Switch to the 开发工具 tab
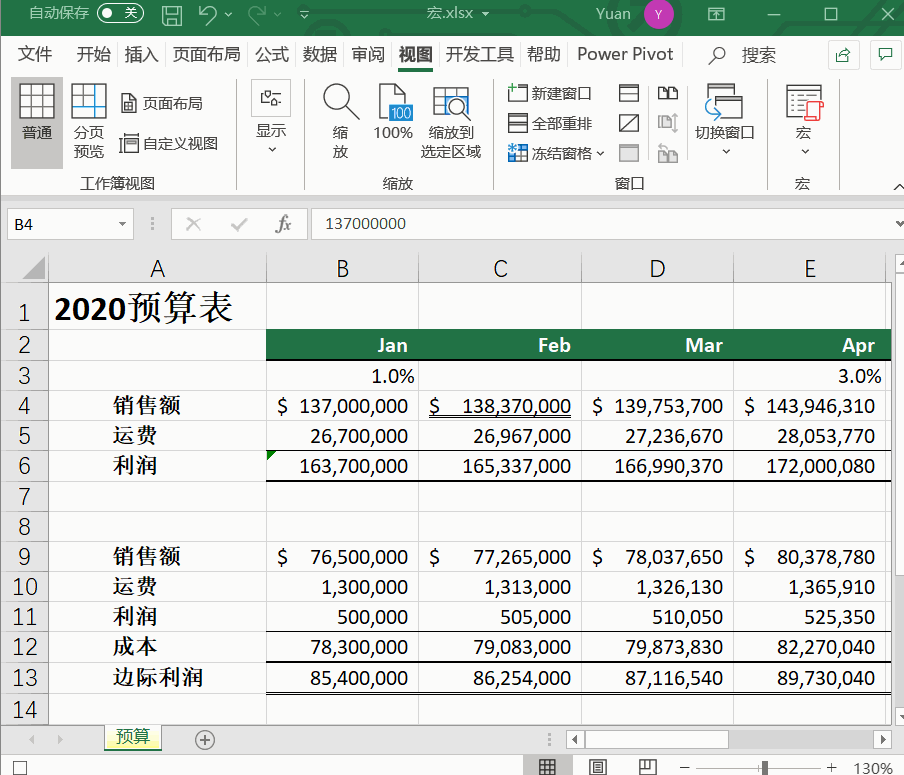The height and width of the screenshot is (775, 904). (x=479, y=54)
